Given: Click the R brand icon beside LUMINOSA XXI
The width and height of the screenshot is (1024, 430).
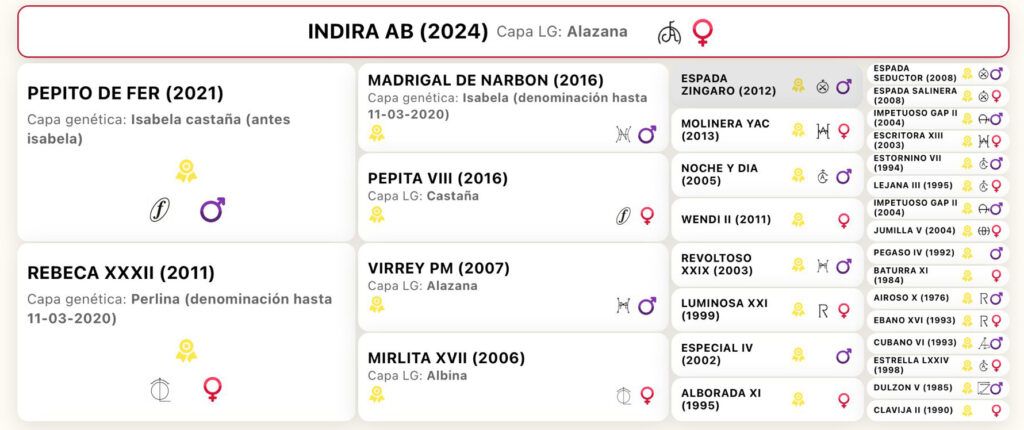Looking at the screenshot, I should click(823, 310).
